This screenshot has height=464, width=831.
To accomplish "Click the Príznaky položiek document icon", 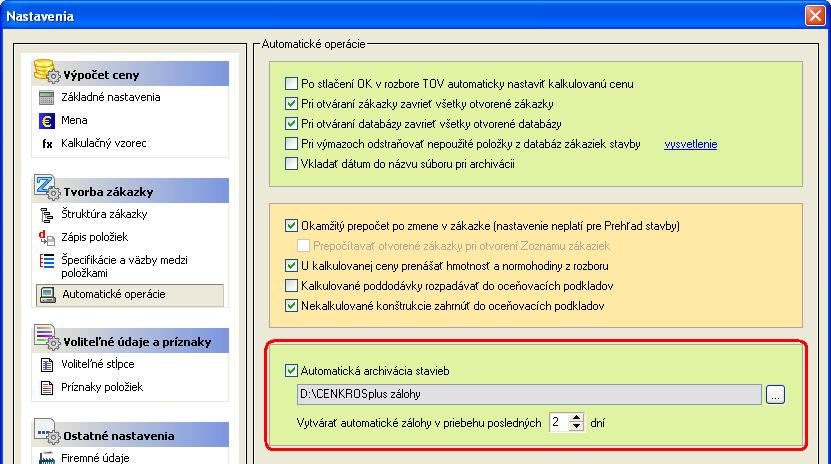I will (47, 388).
